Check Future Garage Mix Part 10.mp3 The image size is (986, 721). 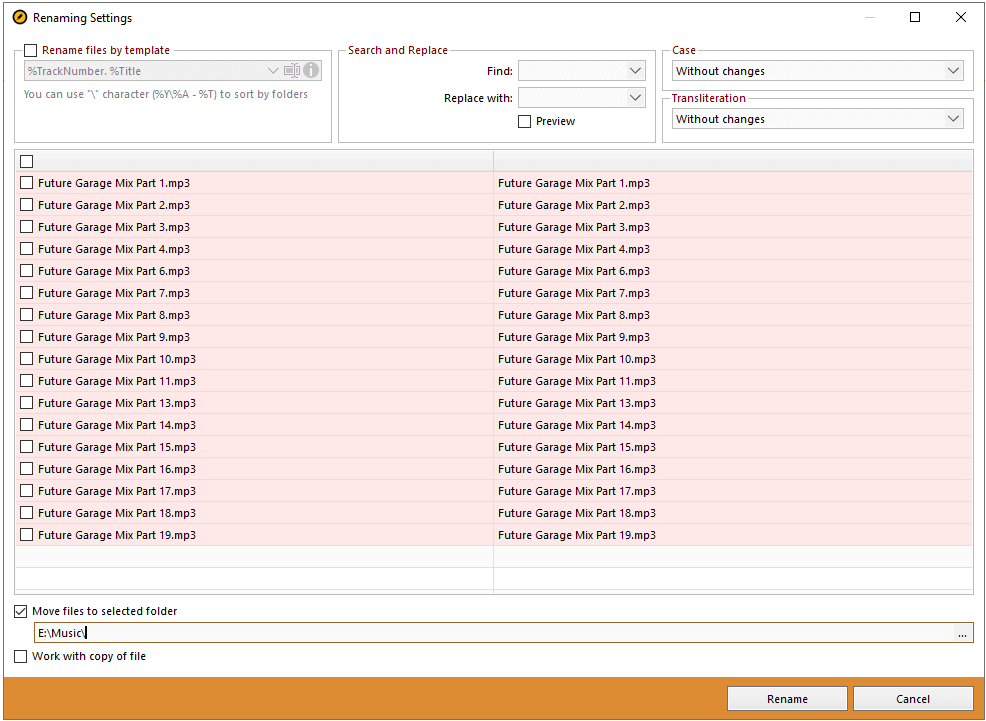[25, 358]
